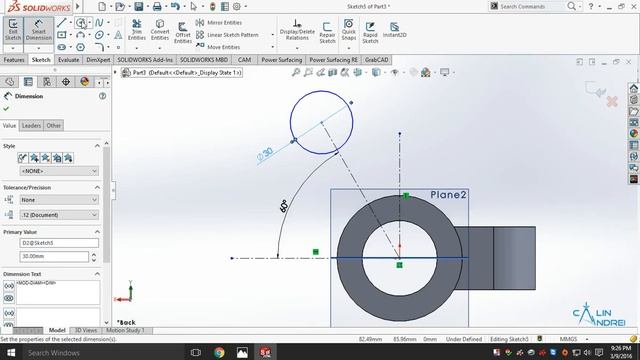
Task: Select the Polygon sketch tool
Action: tap(80, 47)
